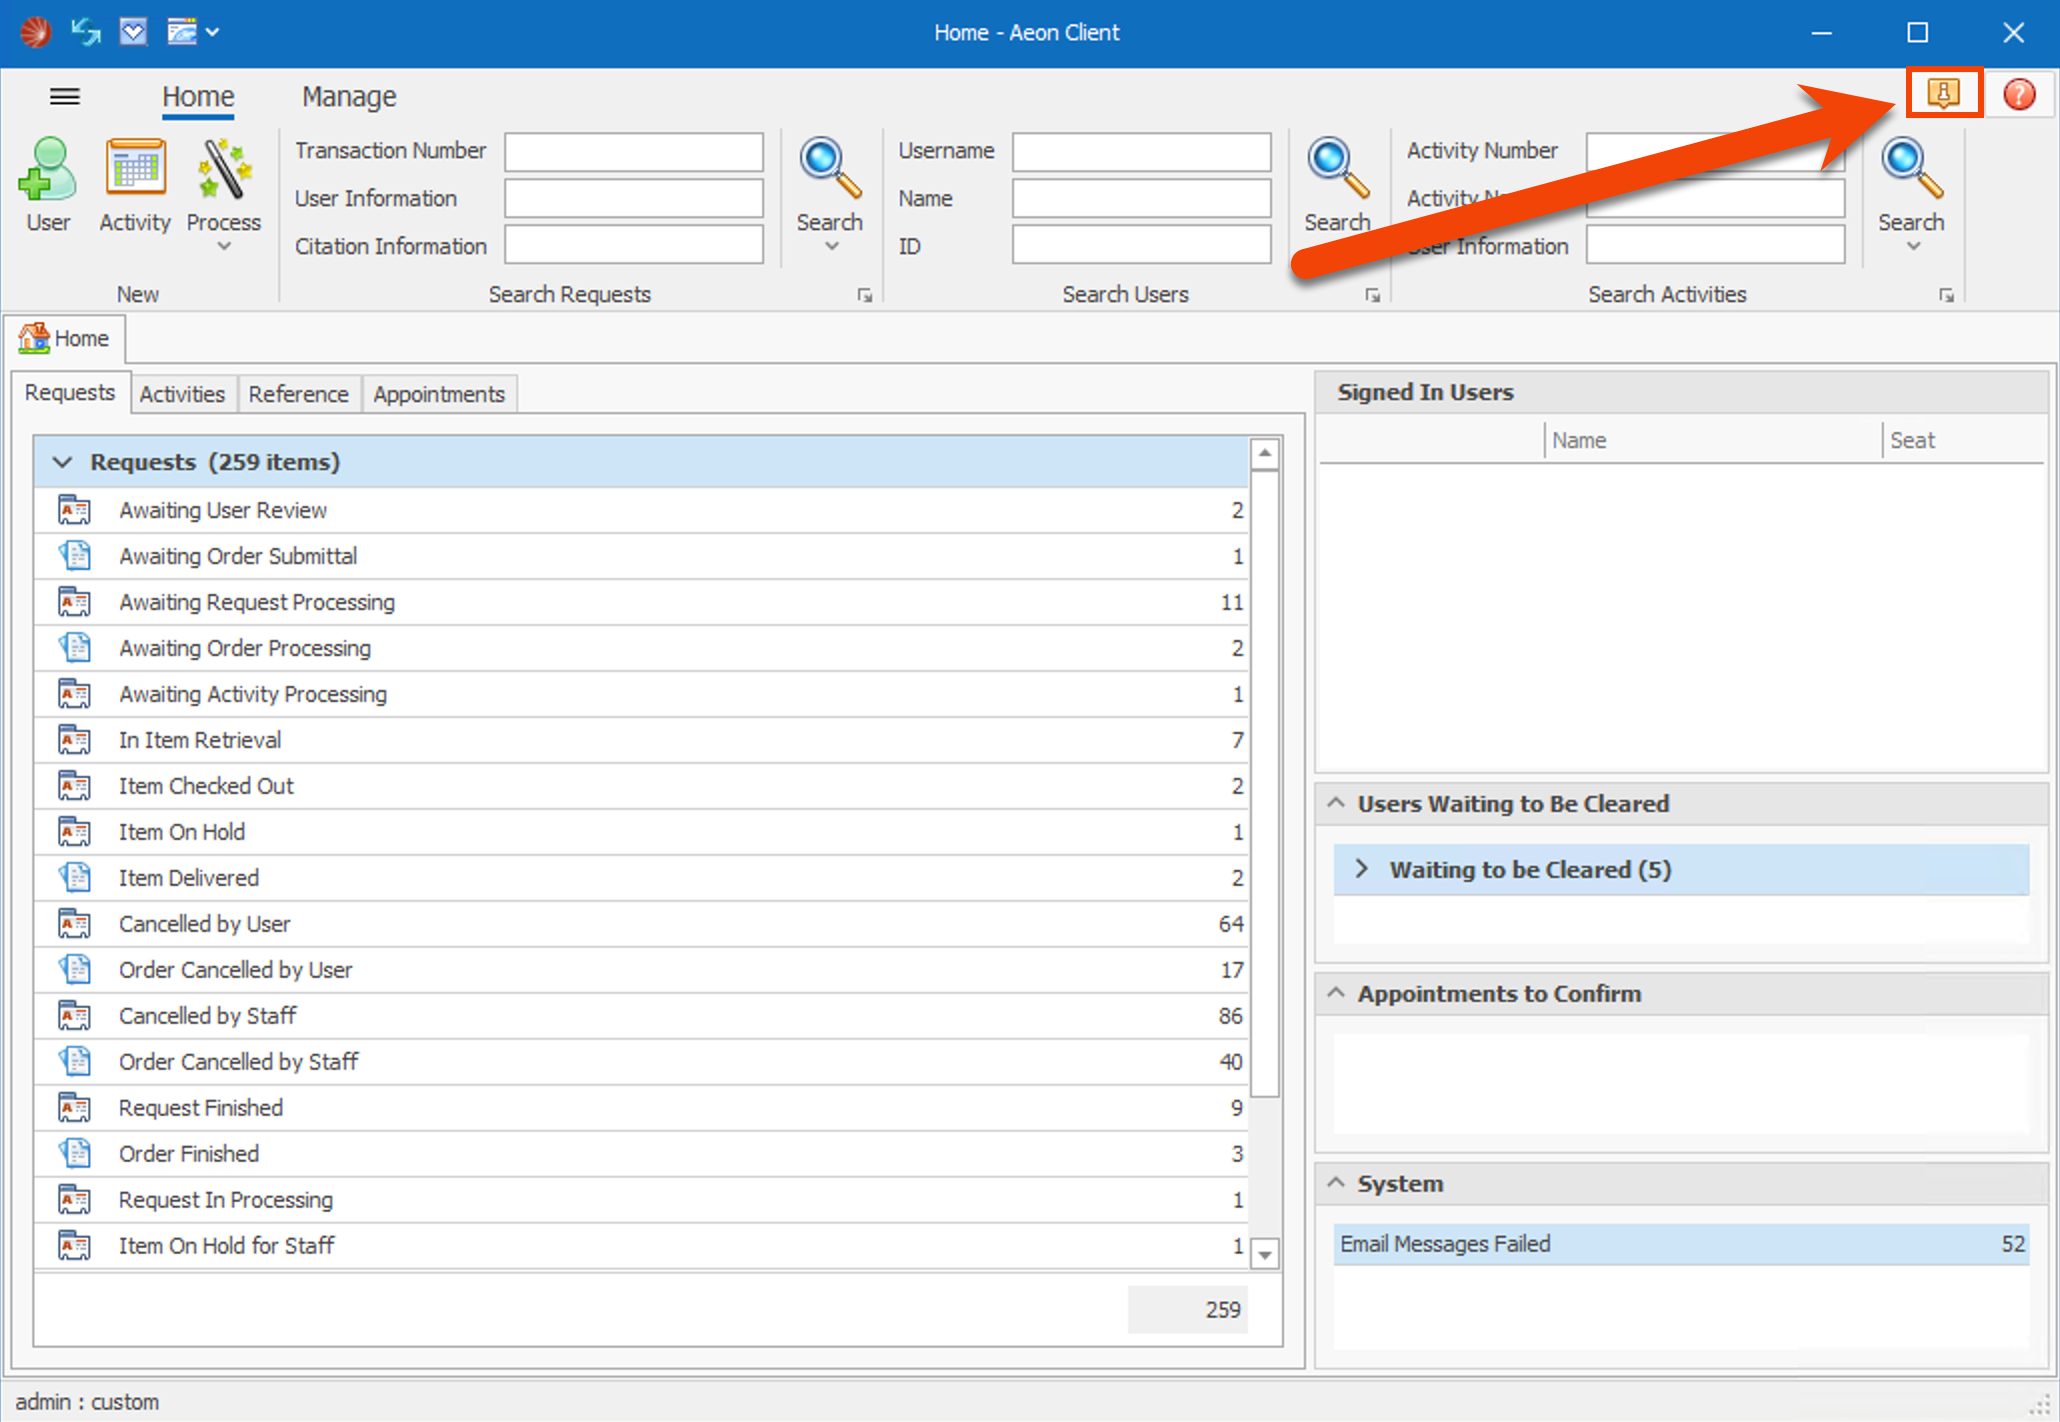The image size is (2060, 1422).
Task: Open the red help icon
Action: click(2019, 94)
